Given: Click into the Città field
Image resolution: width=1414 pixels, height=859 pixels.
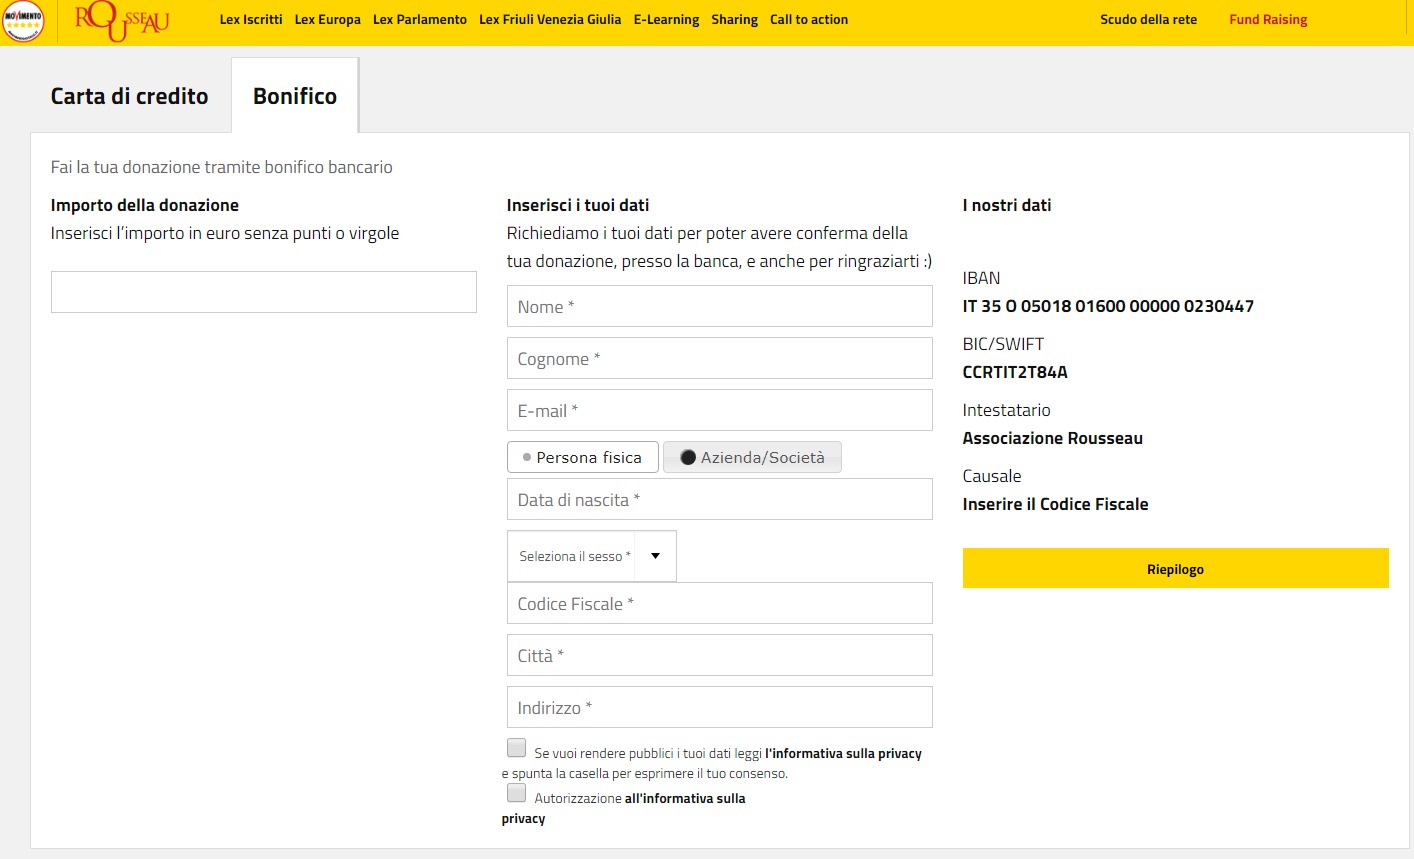Looking at the screenshot, I should (x=720, y=655).
